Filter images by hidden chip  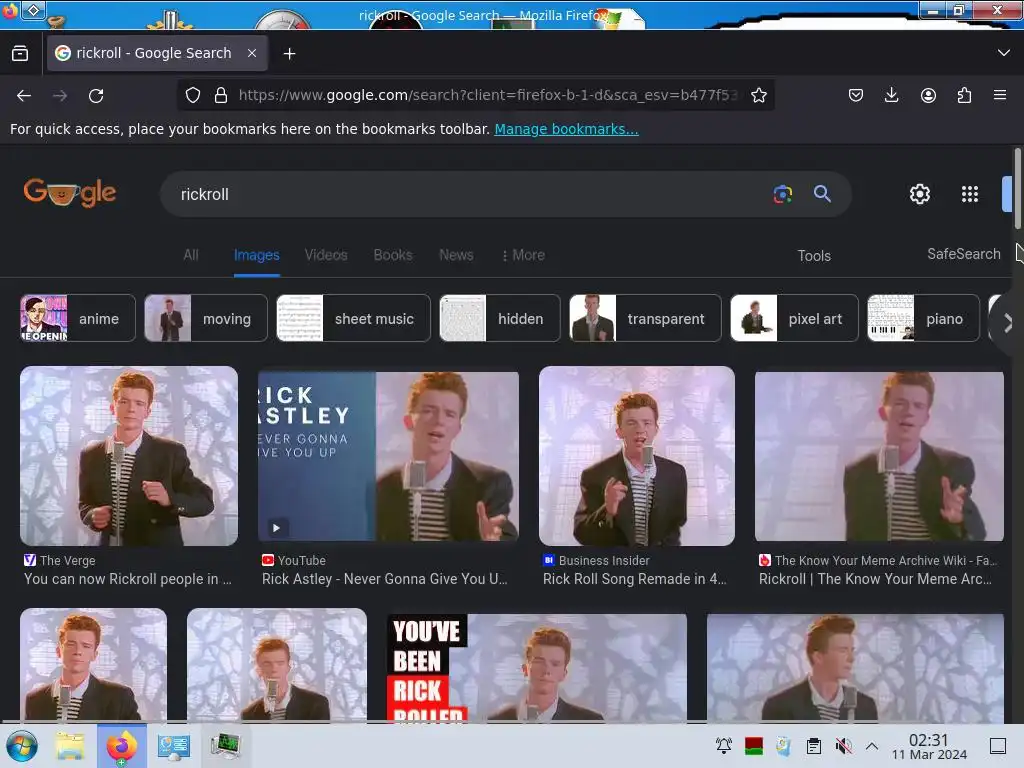(500, 318)
